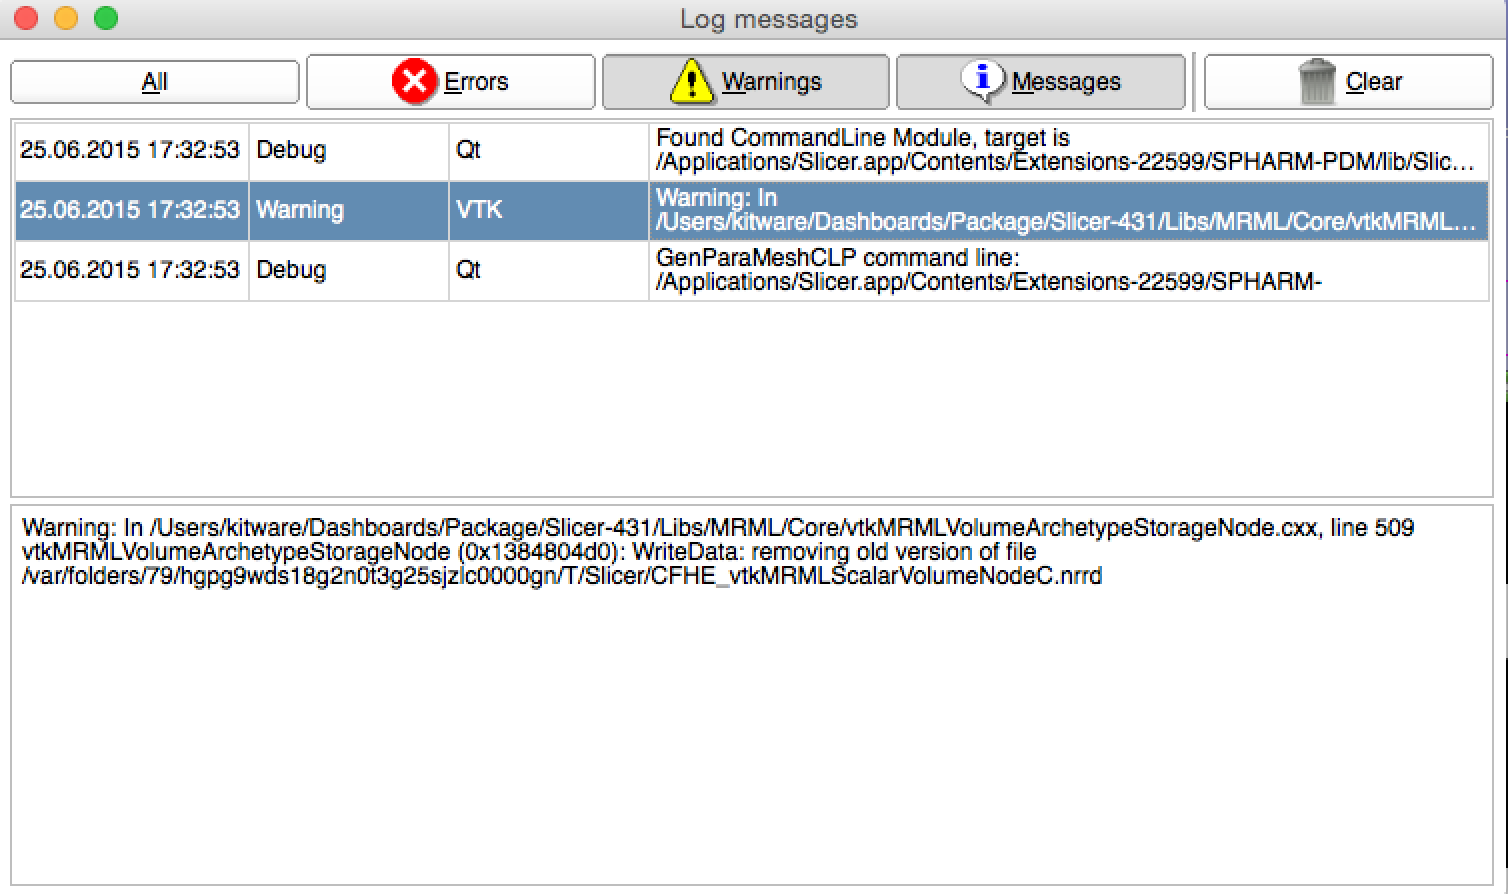Click the red Errors X icon

click(413, 82)
